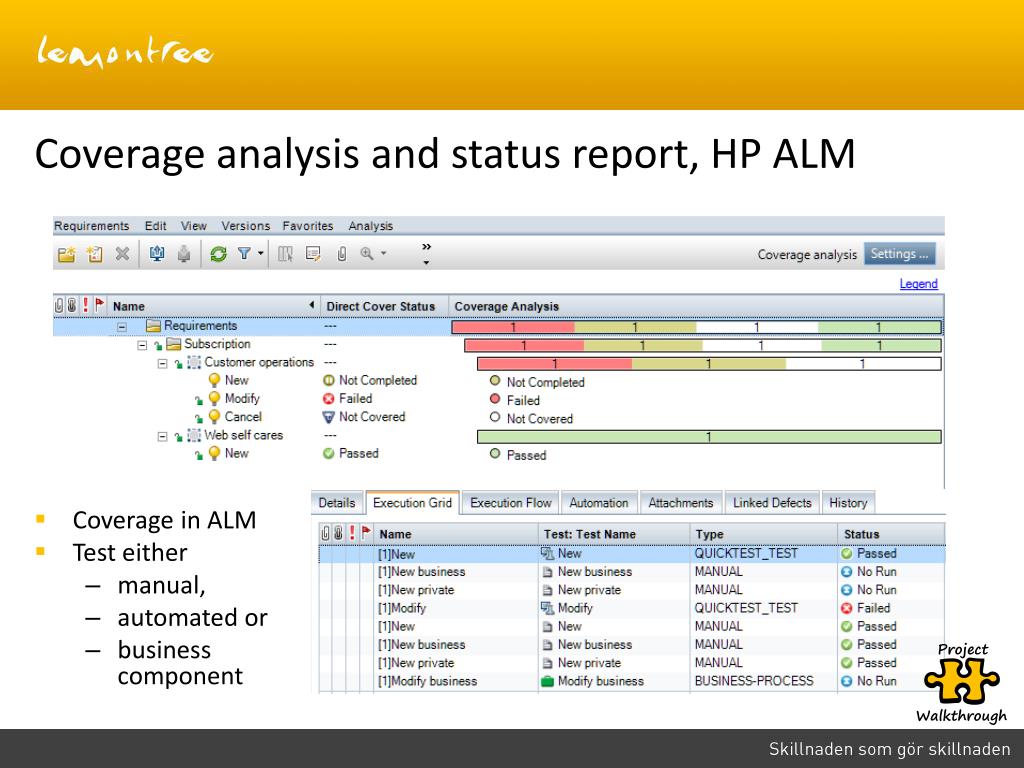Image resolution: width=1024 pixels, height=768 pixels.
Task: Select the [1]Modify business row
Action: click(x=632, y=681)
